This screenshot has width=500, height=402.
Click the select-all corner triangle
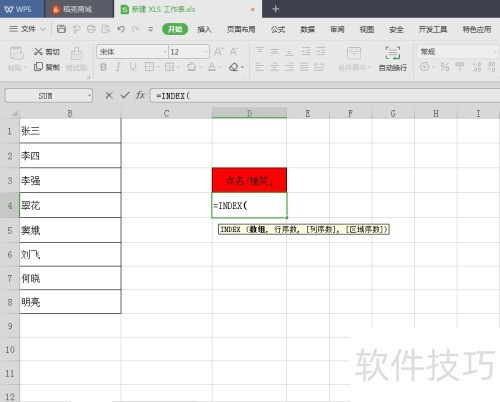coord(14,114)
